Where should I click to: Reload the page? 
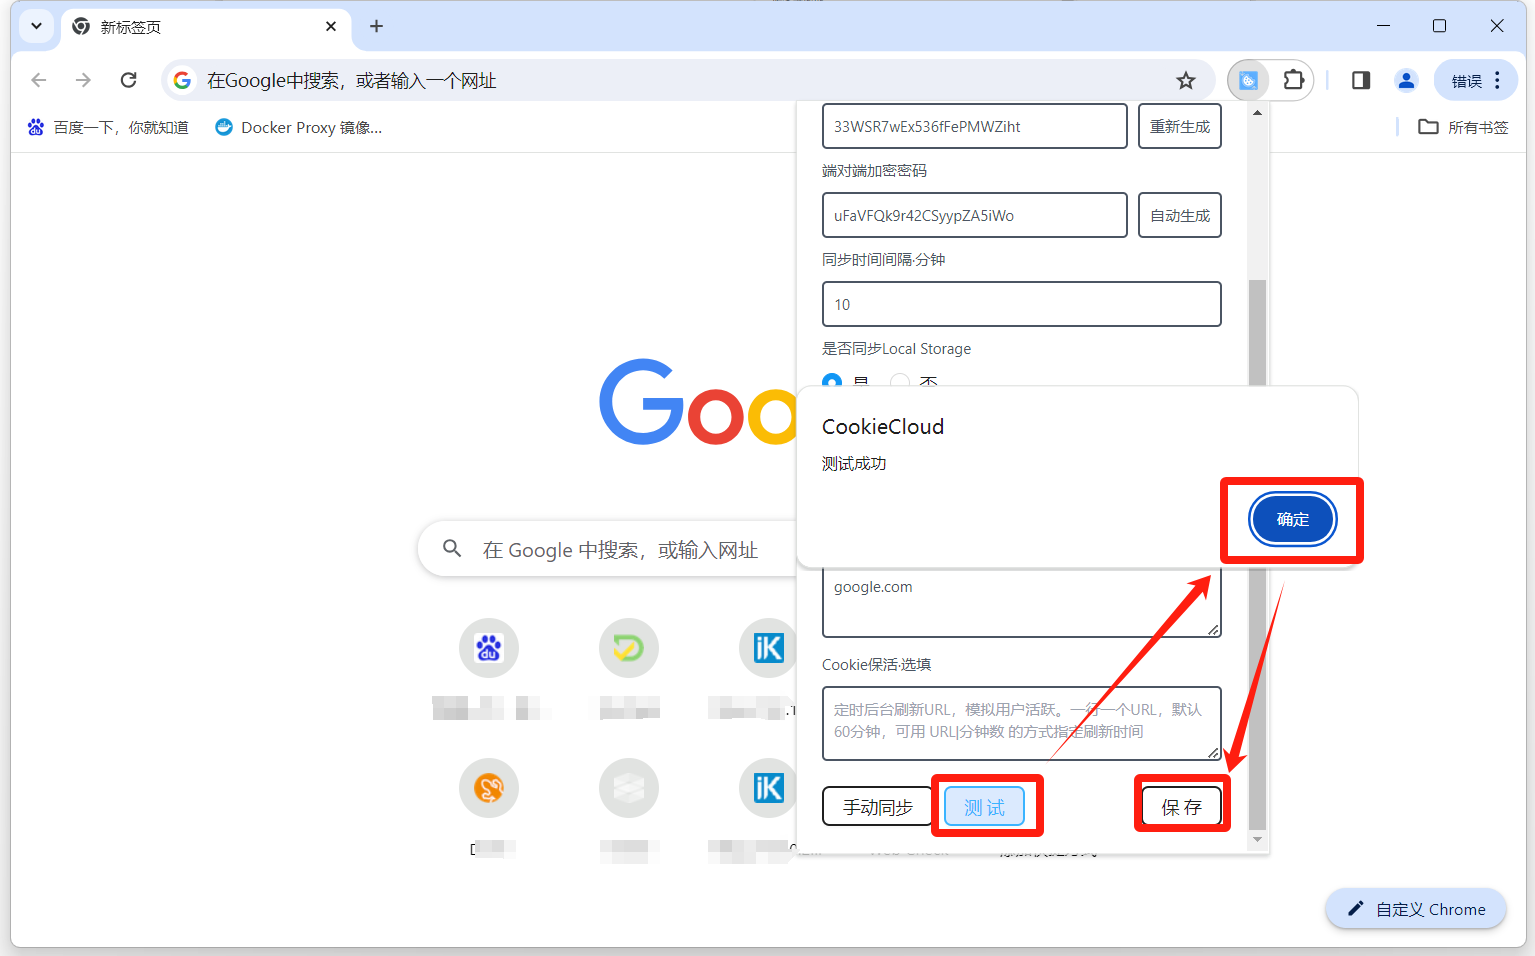[x=128, y=80]
